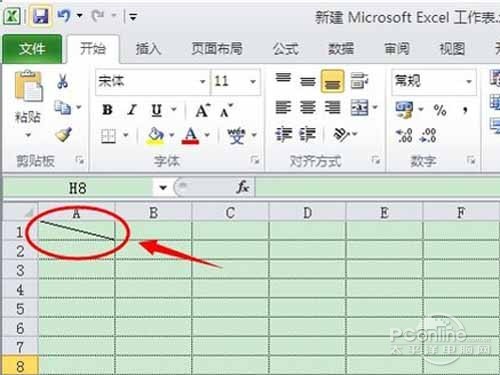Switch to the 数据 (Data) tab
The height and width of the screenshot is (375, 500).
click(x=341, y=49)
